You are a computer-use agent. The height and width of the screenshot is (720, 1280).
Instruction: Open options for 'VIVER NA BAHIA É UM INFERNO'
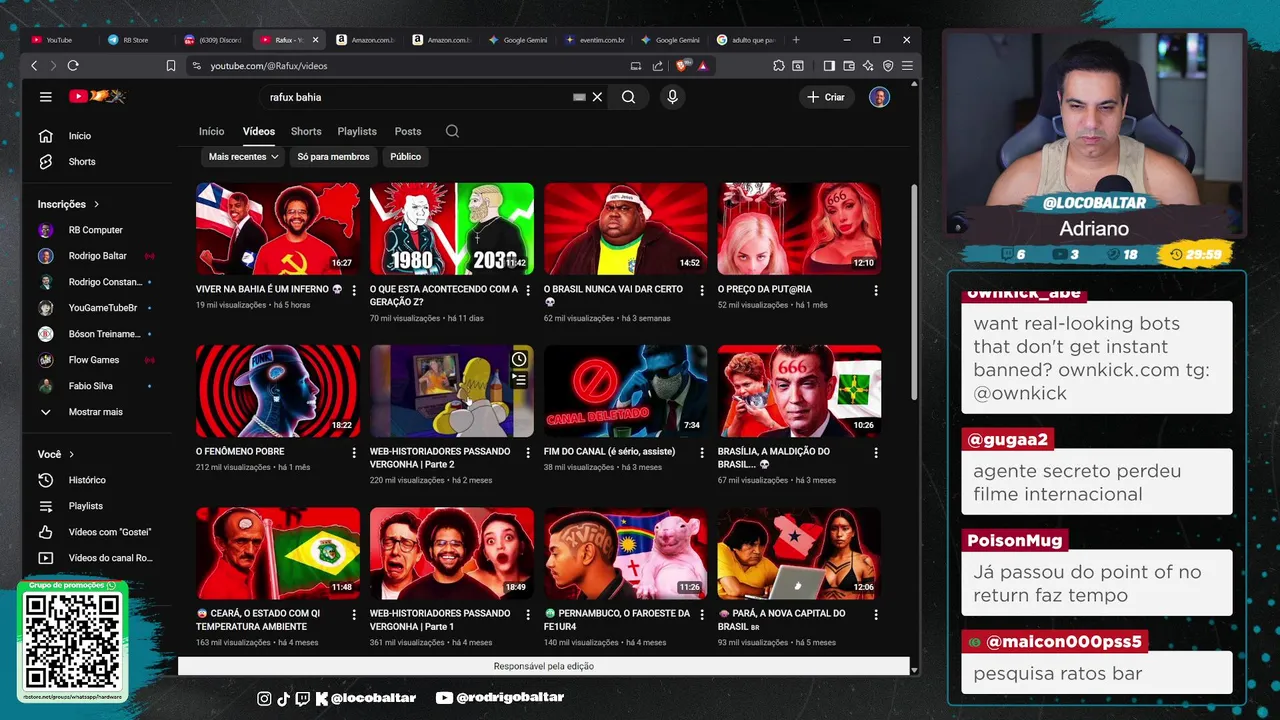[354, 290]
